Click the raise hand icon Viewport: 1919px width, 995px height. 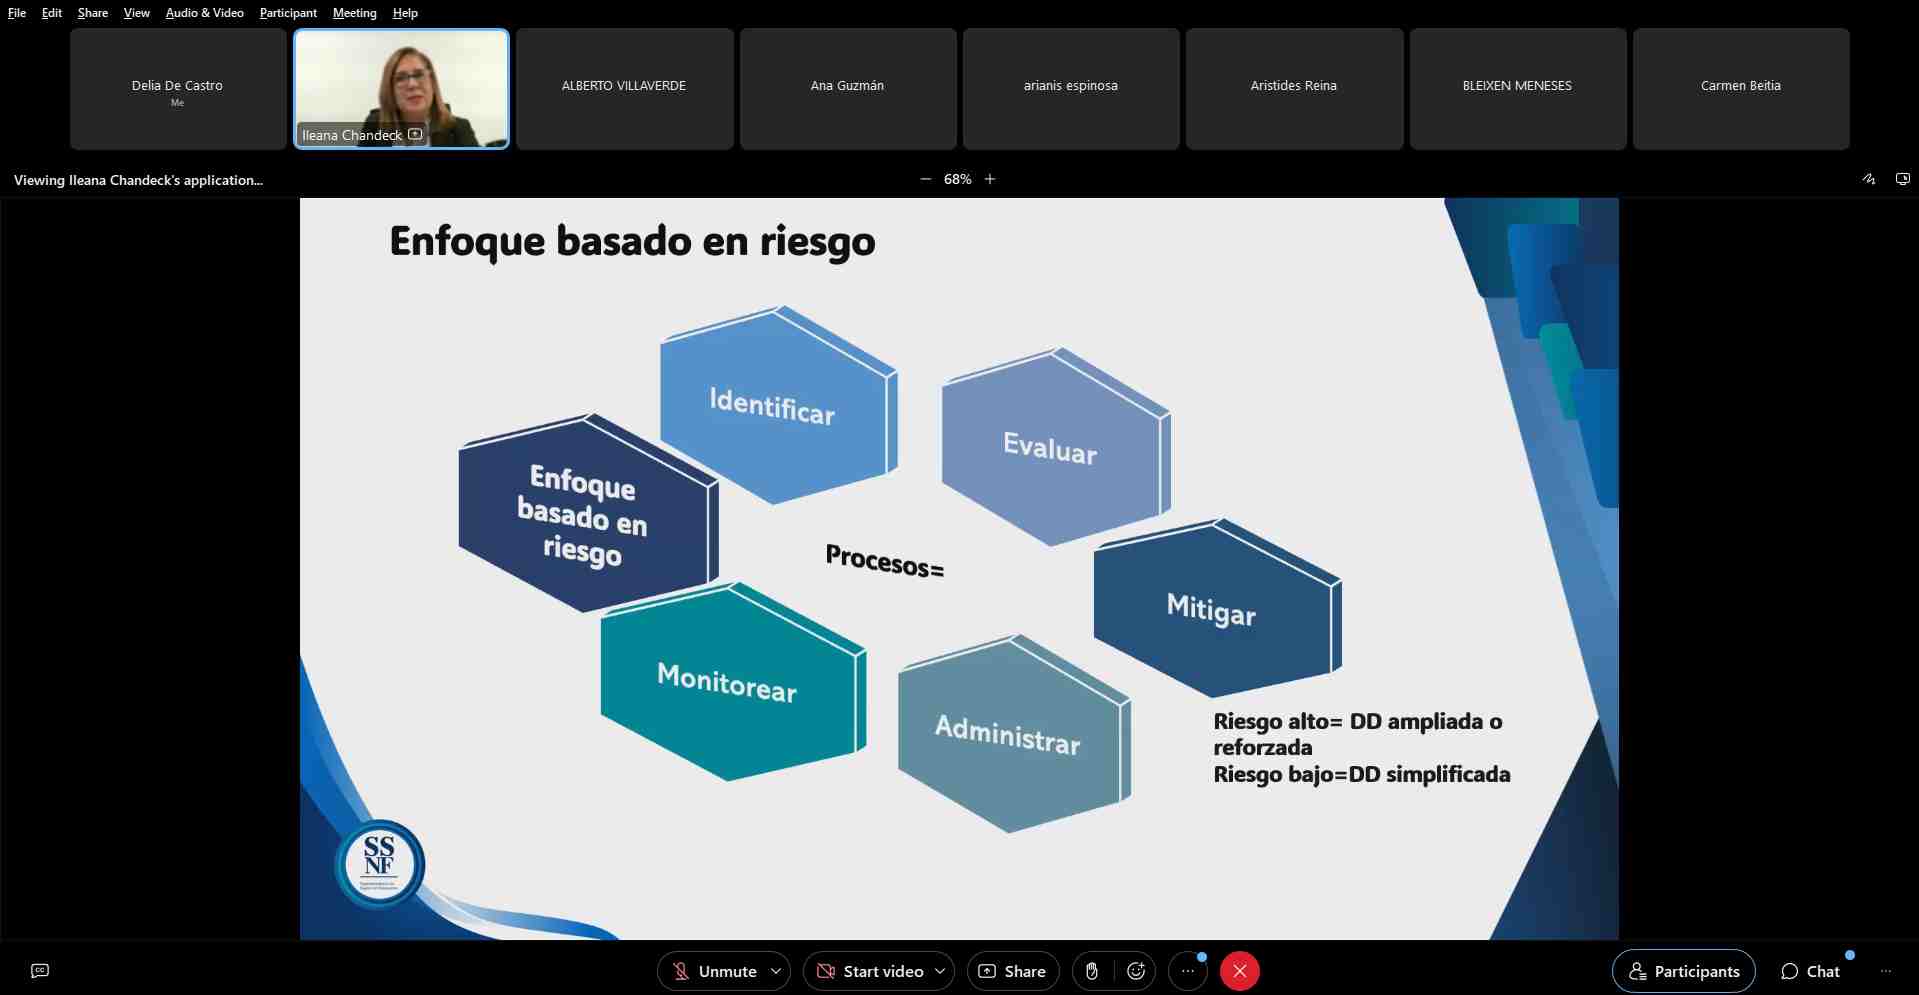coord(1092,971)
